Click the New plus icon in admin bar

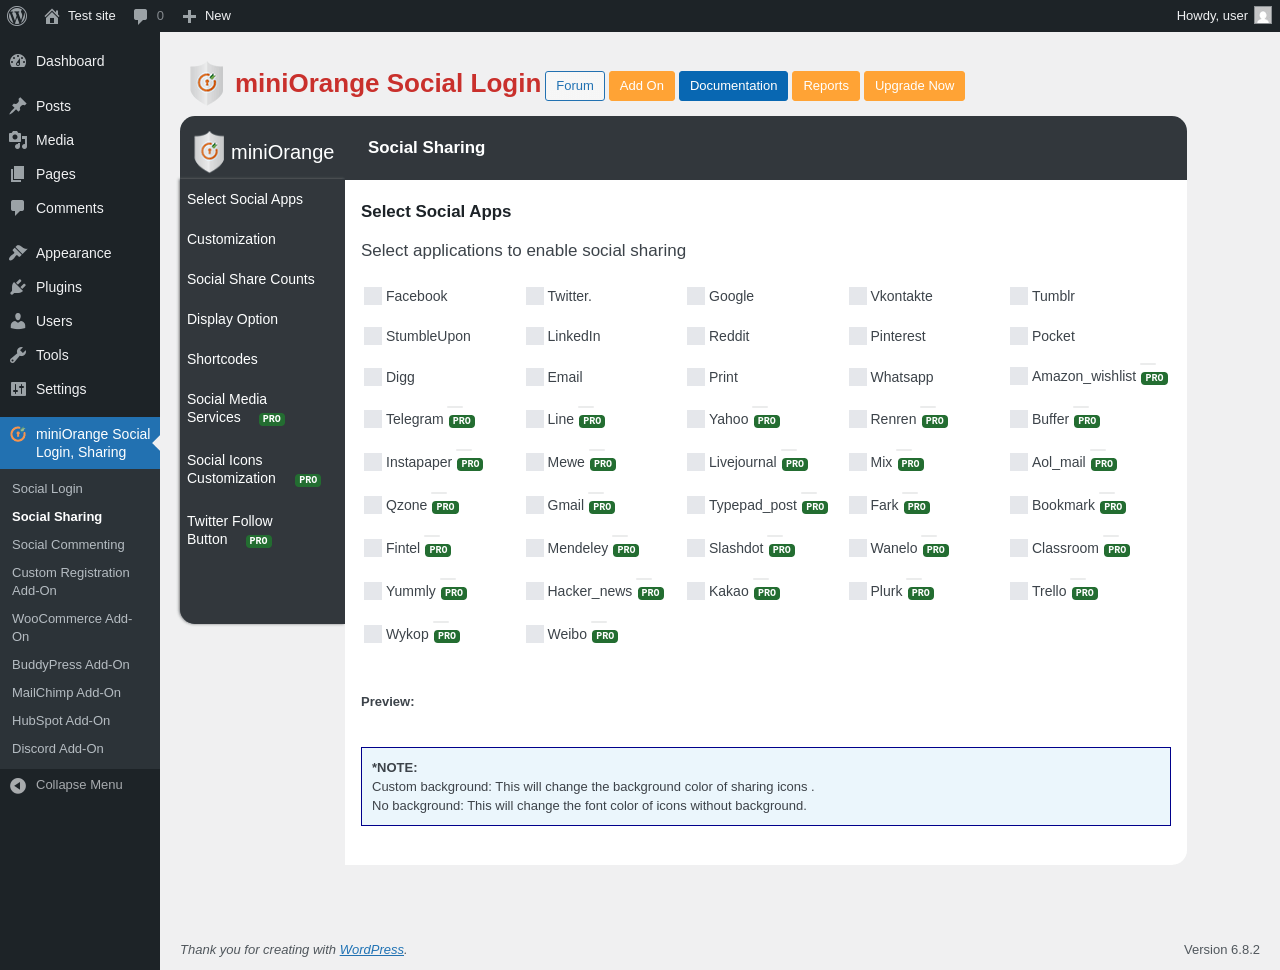(189, 16)
